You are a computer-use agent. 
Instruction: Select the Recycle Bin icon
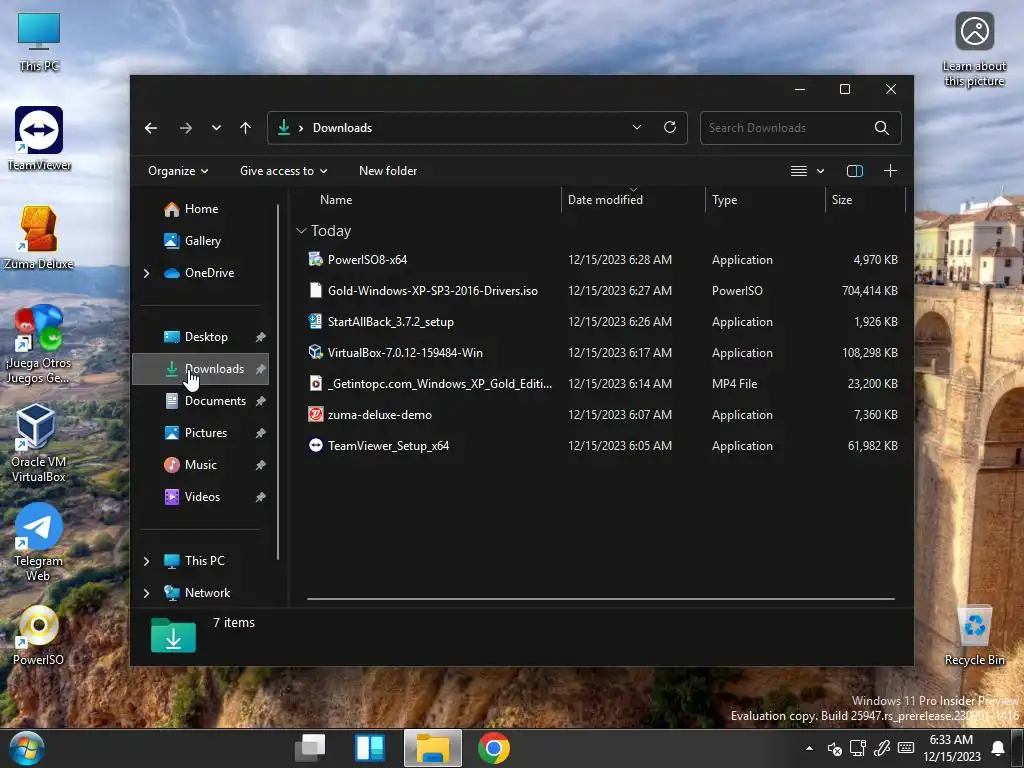pos(974,635)
